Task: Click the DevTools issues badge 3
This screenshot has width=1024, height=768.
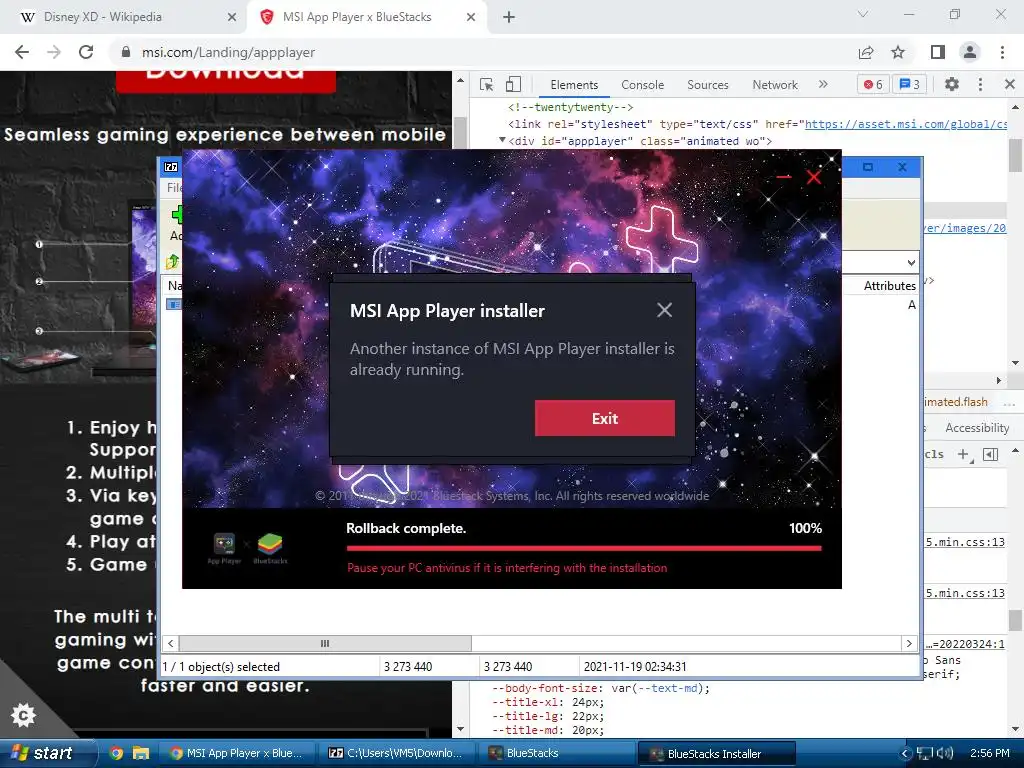Action: pos(910,84)
